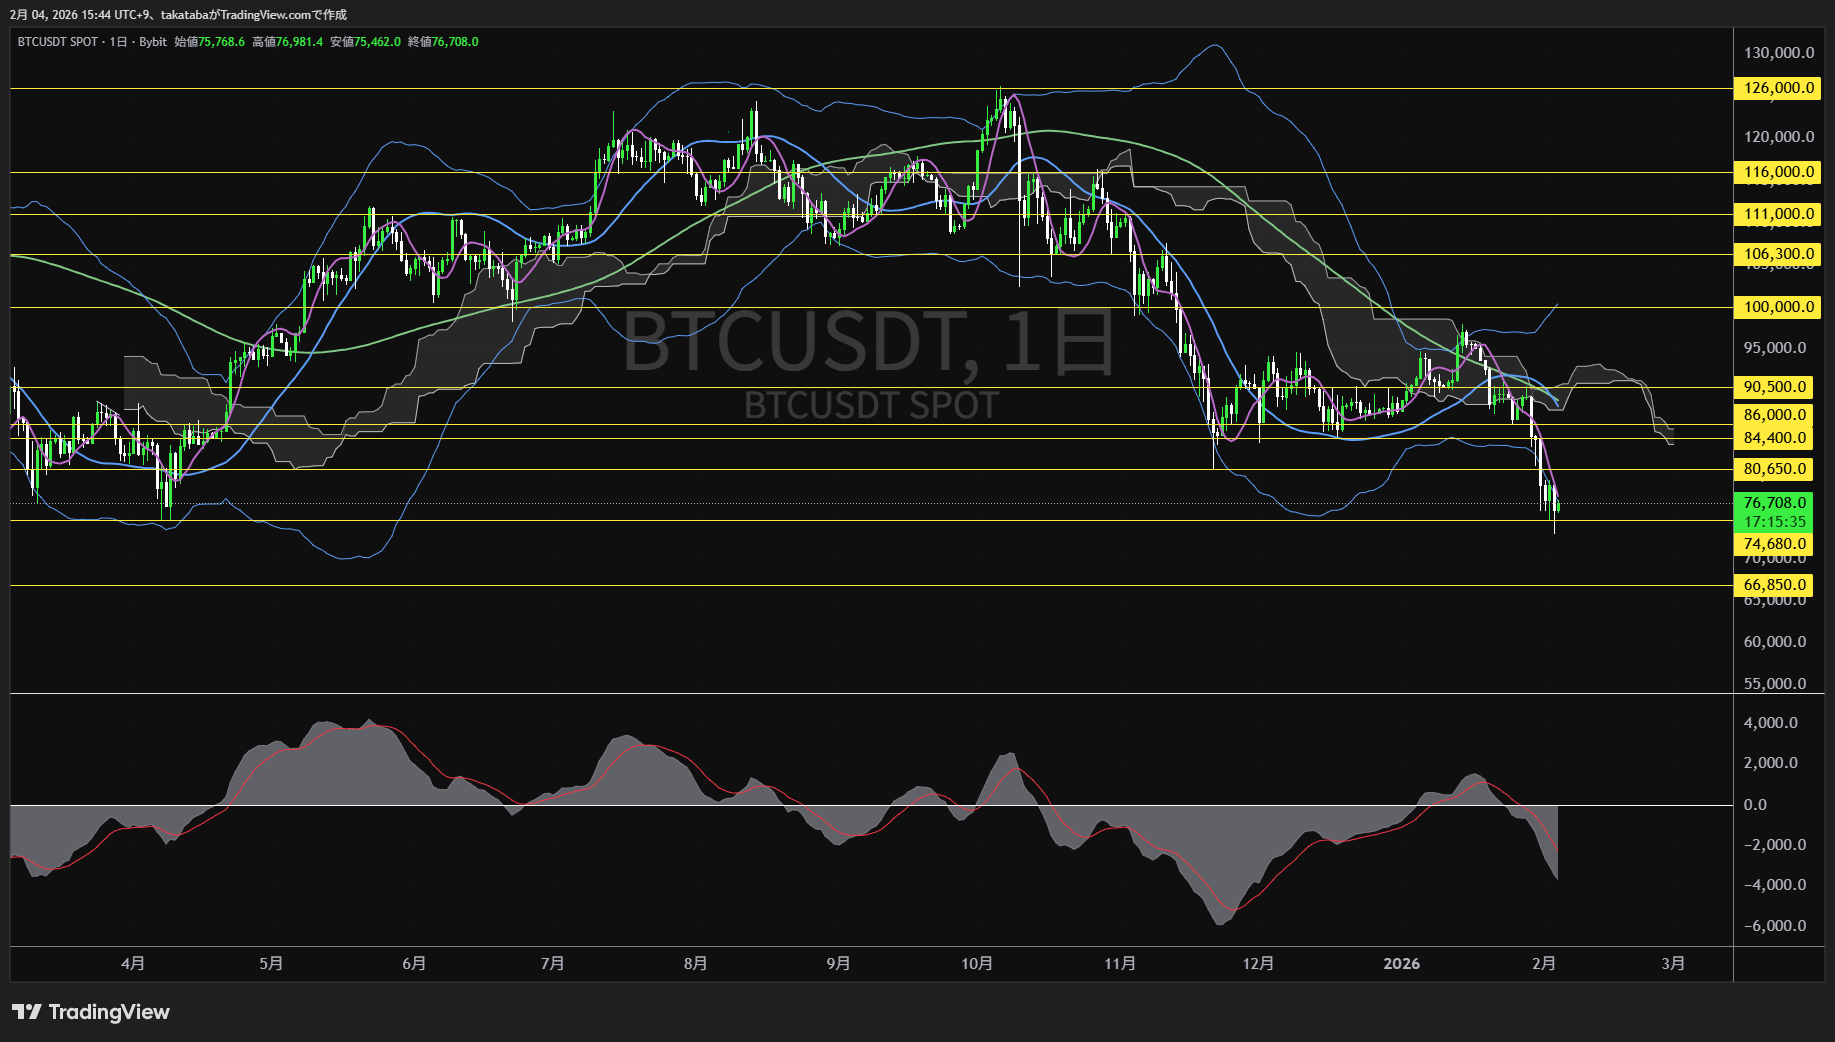
Task: Select the 106,300.0 price level label
Action: [1778, 254]
